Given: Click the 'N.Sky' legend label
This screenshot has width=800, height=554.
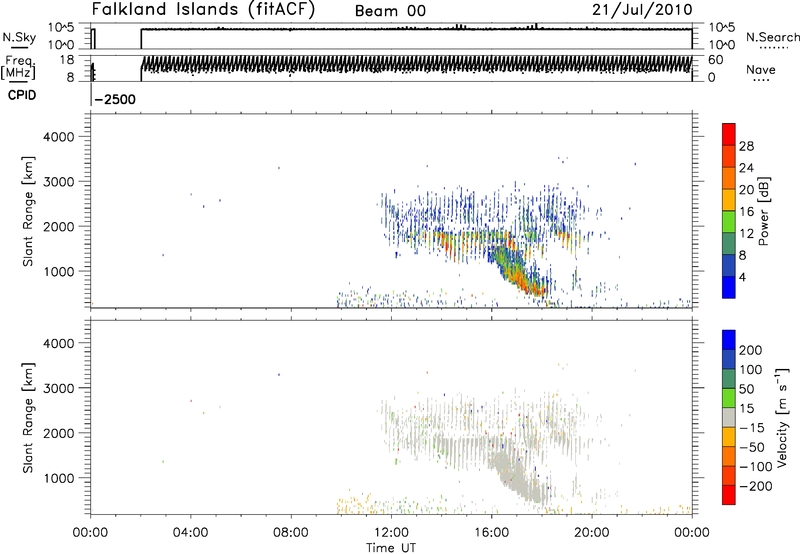Looking at the screenshot, I should pyautogui.click(x=19, y=38).
